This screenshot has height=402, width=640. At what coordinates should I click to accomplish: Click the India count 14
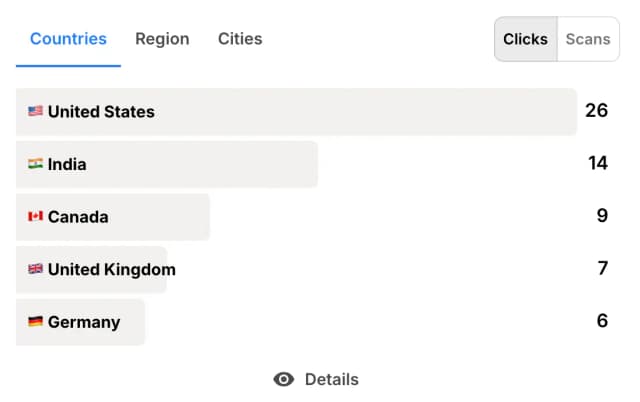click(598, 163)
